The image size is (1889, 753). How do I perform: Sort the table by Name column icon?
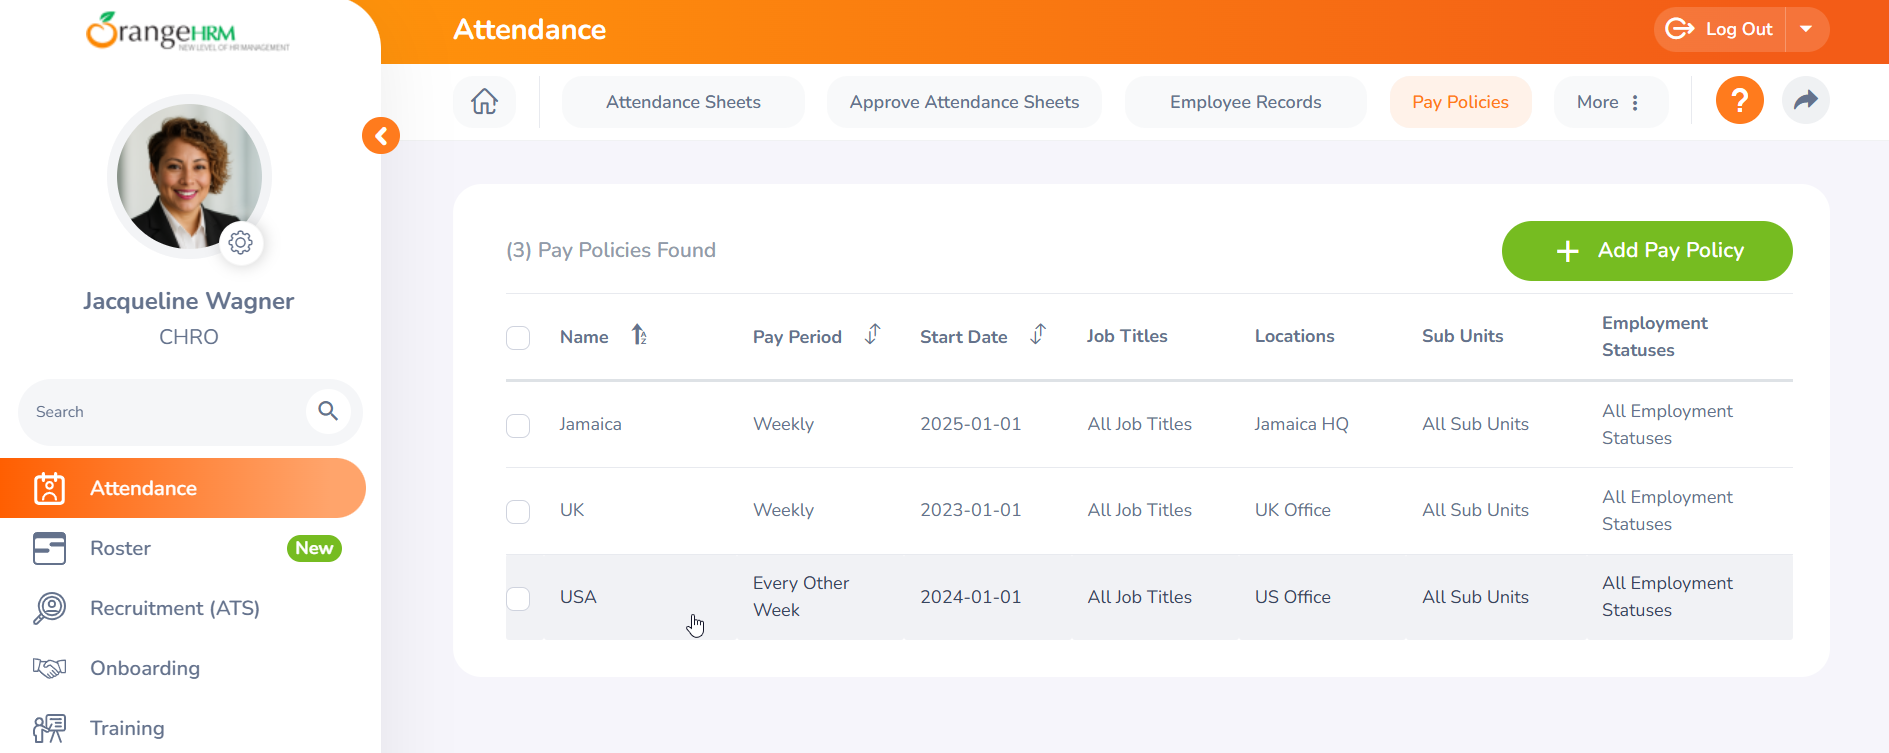tap(639, 336)
